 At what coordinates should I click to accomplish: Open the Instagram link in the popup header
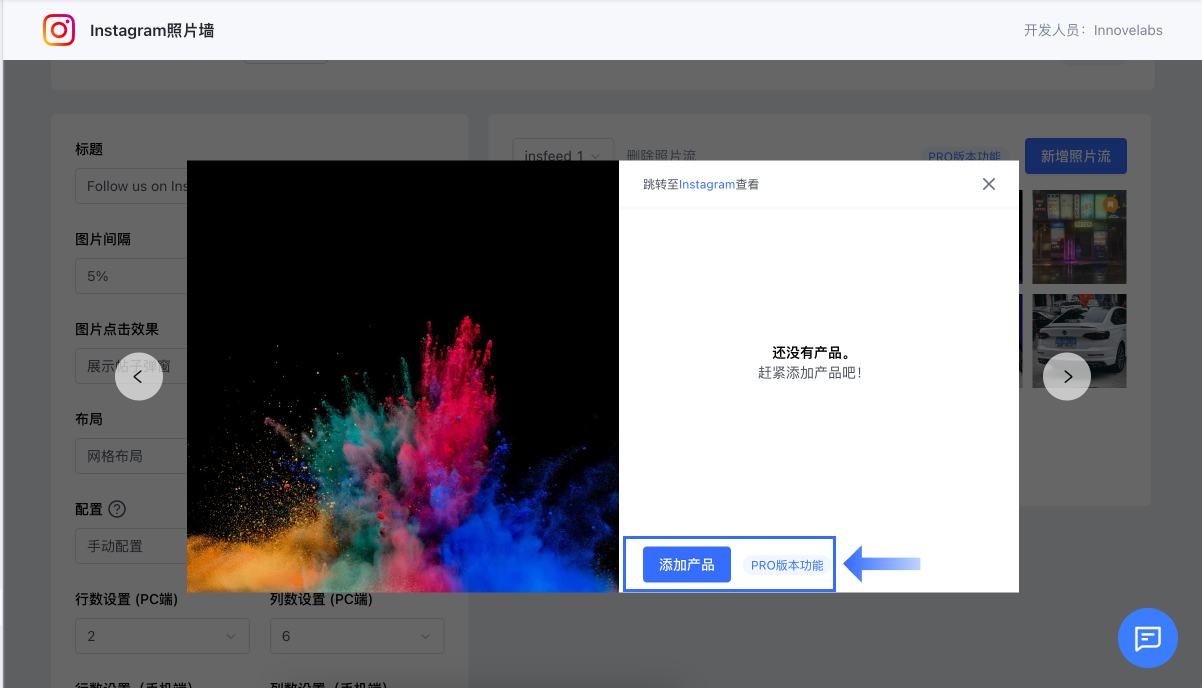pyautogui.click(x=707, y=185)
